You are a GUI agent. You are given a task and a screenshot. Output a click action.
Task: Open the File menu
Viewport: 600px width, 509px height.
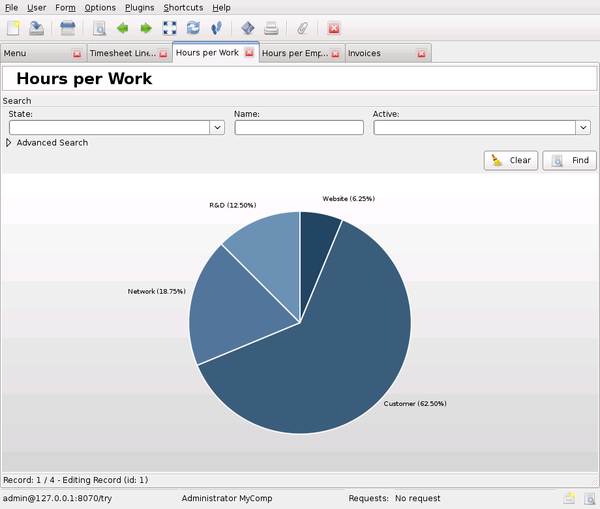pos(11,8)
